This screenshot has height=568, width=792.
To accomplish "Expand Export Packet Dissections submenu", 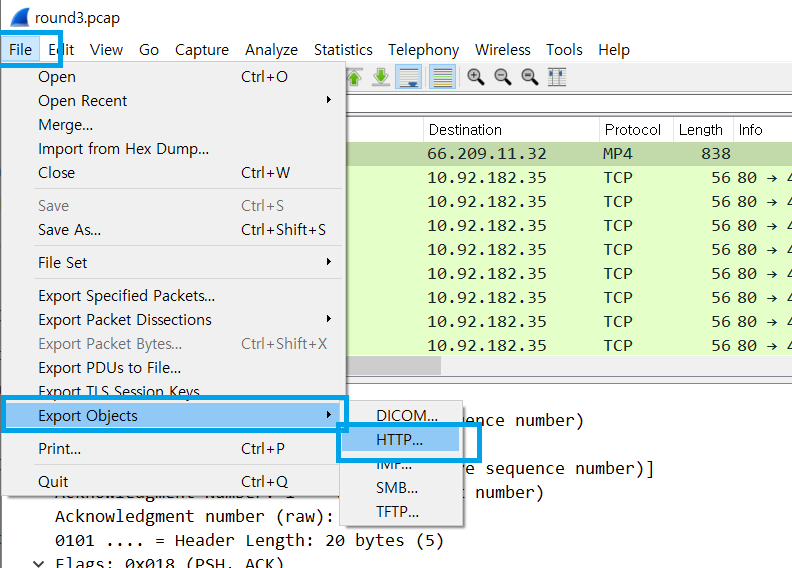I will click(x=174, y=320).
